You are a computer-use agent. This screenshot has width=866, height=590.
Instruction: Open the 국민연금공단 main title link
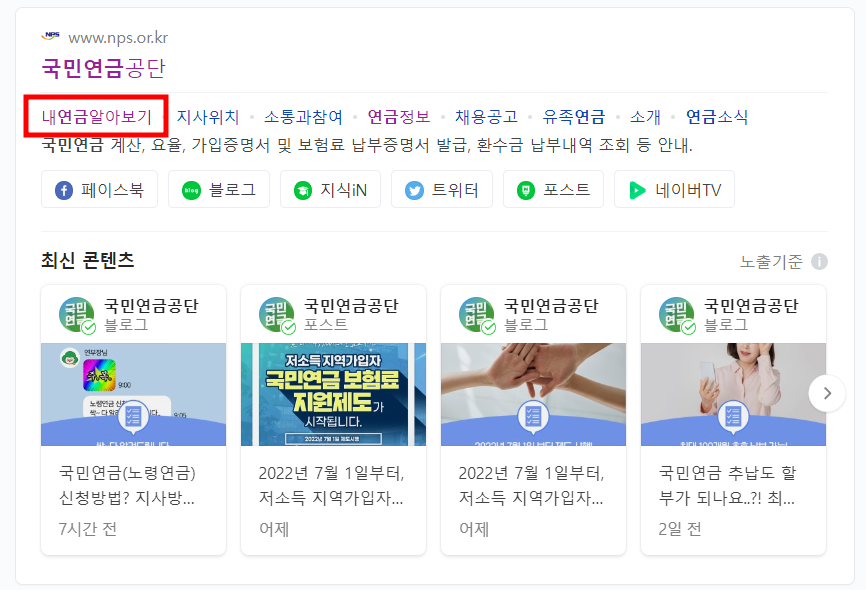pyautogui.click(x=104, y=68)
